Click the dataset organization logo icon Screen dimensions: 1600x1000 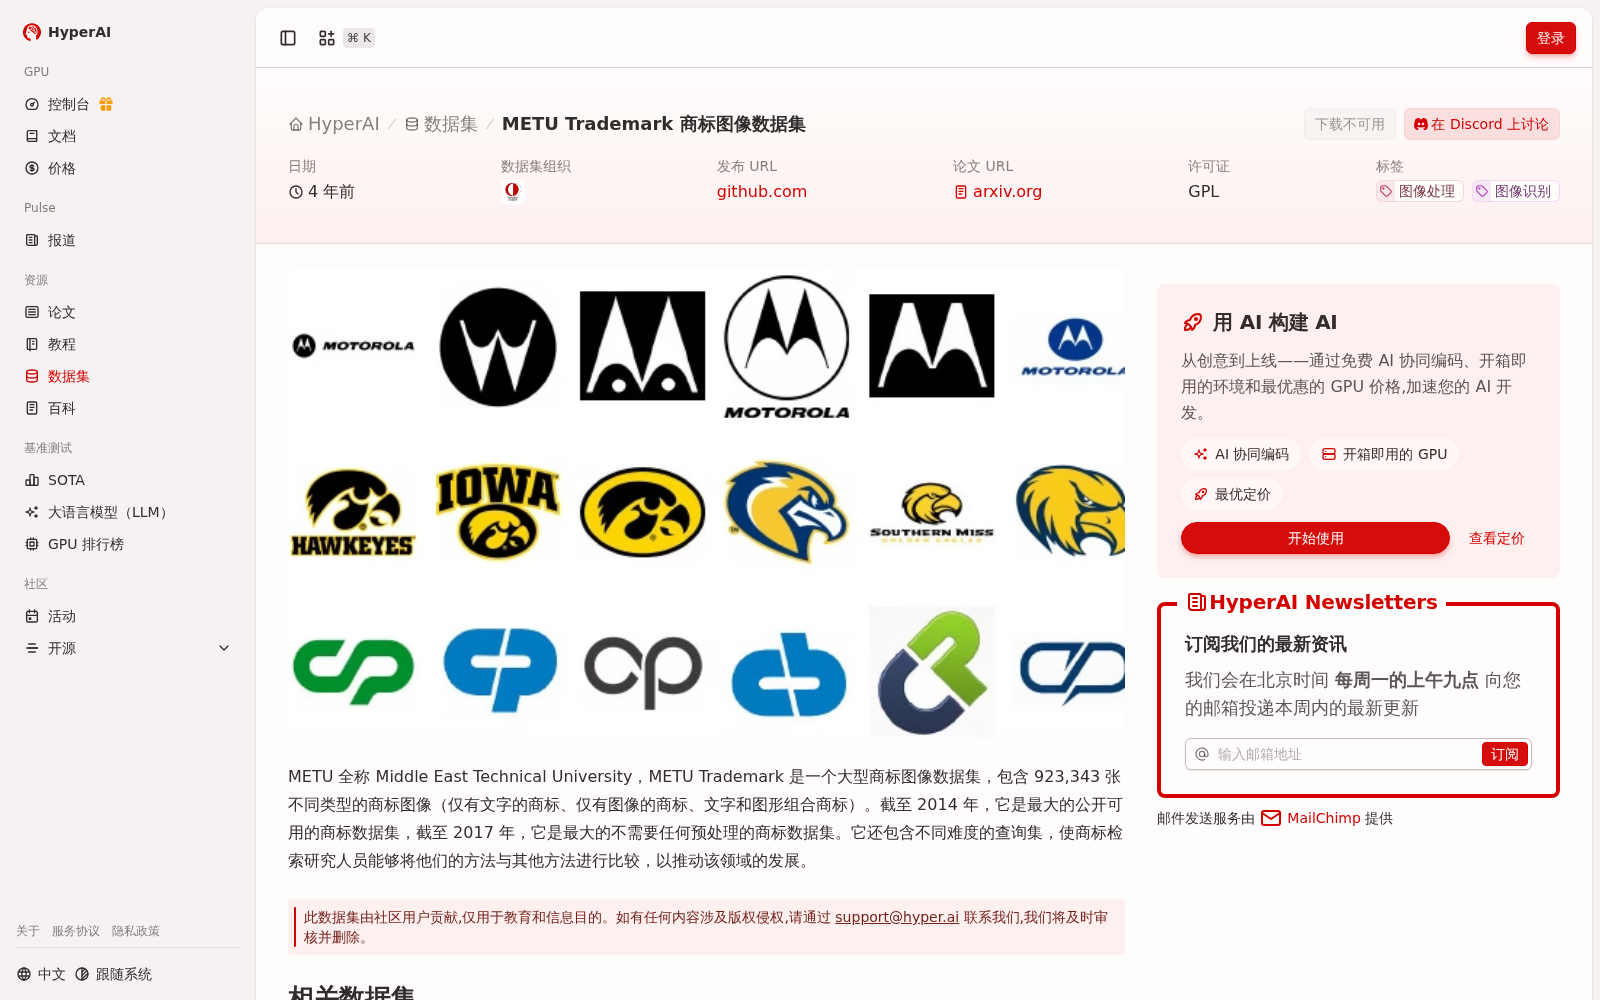pos(512,191)
